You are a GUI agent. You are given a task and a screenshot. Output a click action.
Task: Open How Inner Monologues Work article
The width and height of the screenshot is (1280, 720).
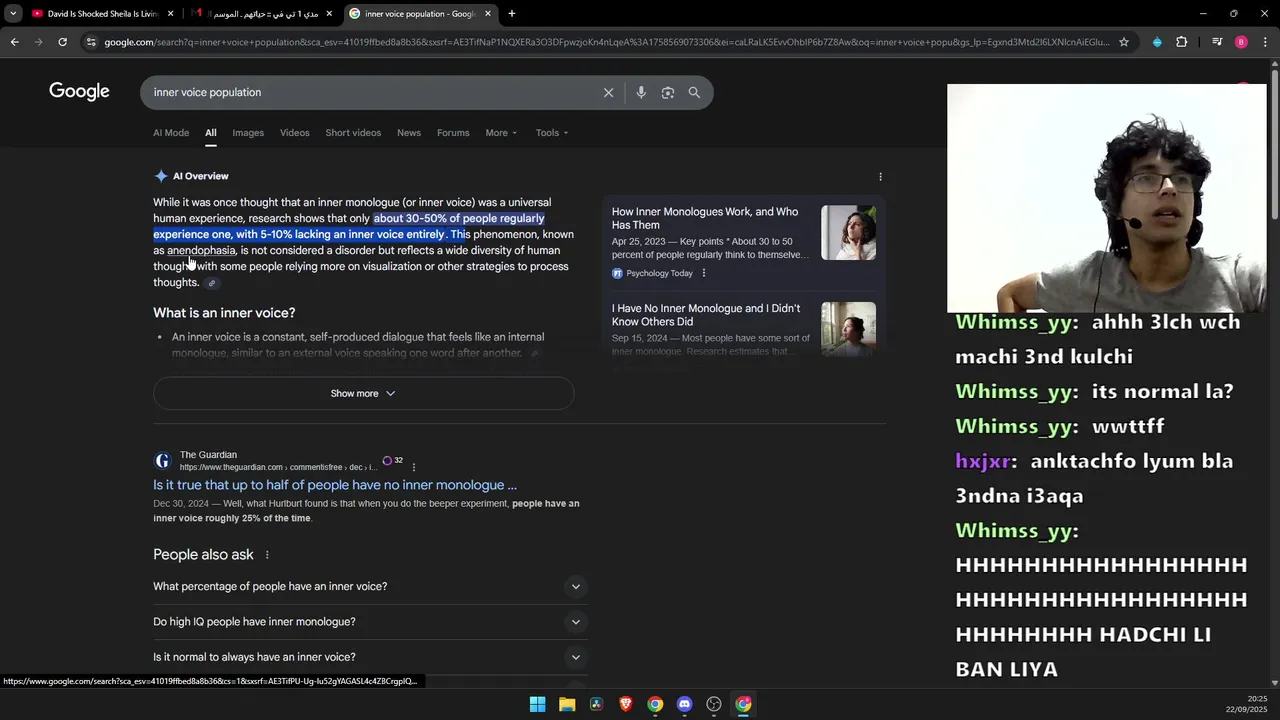(705, 218)
